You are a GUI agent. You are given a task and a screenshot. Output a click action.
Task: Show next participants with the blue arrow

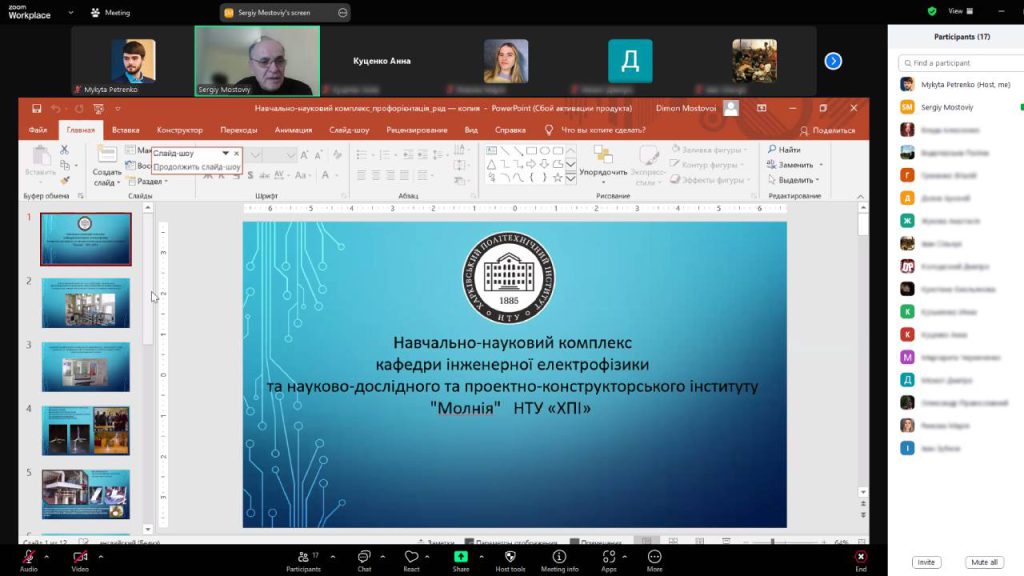coord(833,61)
